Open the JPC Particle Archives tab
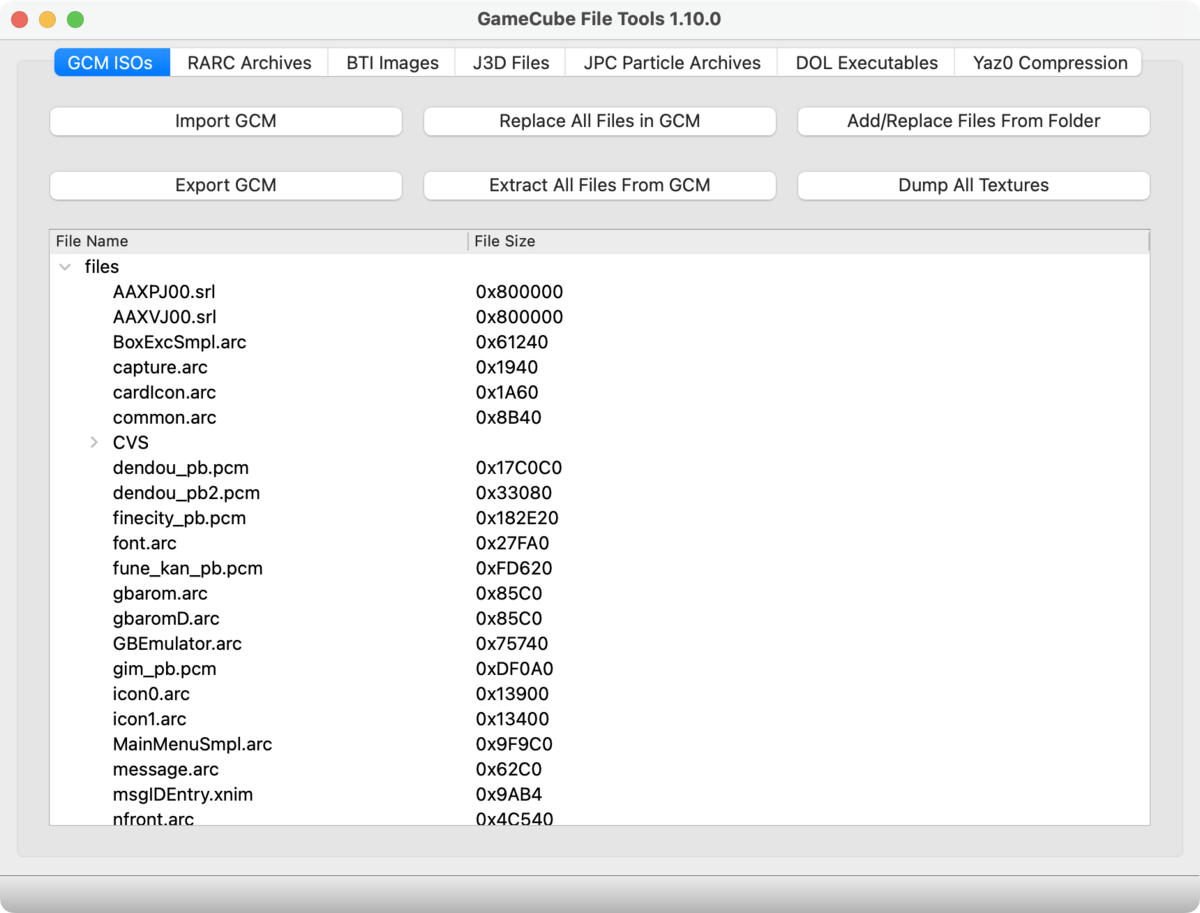The image size is (1200, 913). click(672, 62)
